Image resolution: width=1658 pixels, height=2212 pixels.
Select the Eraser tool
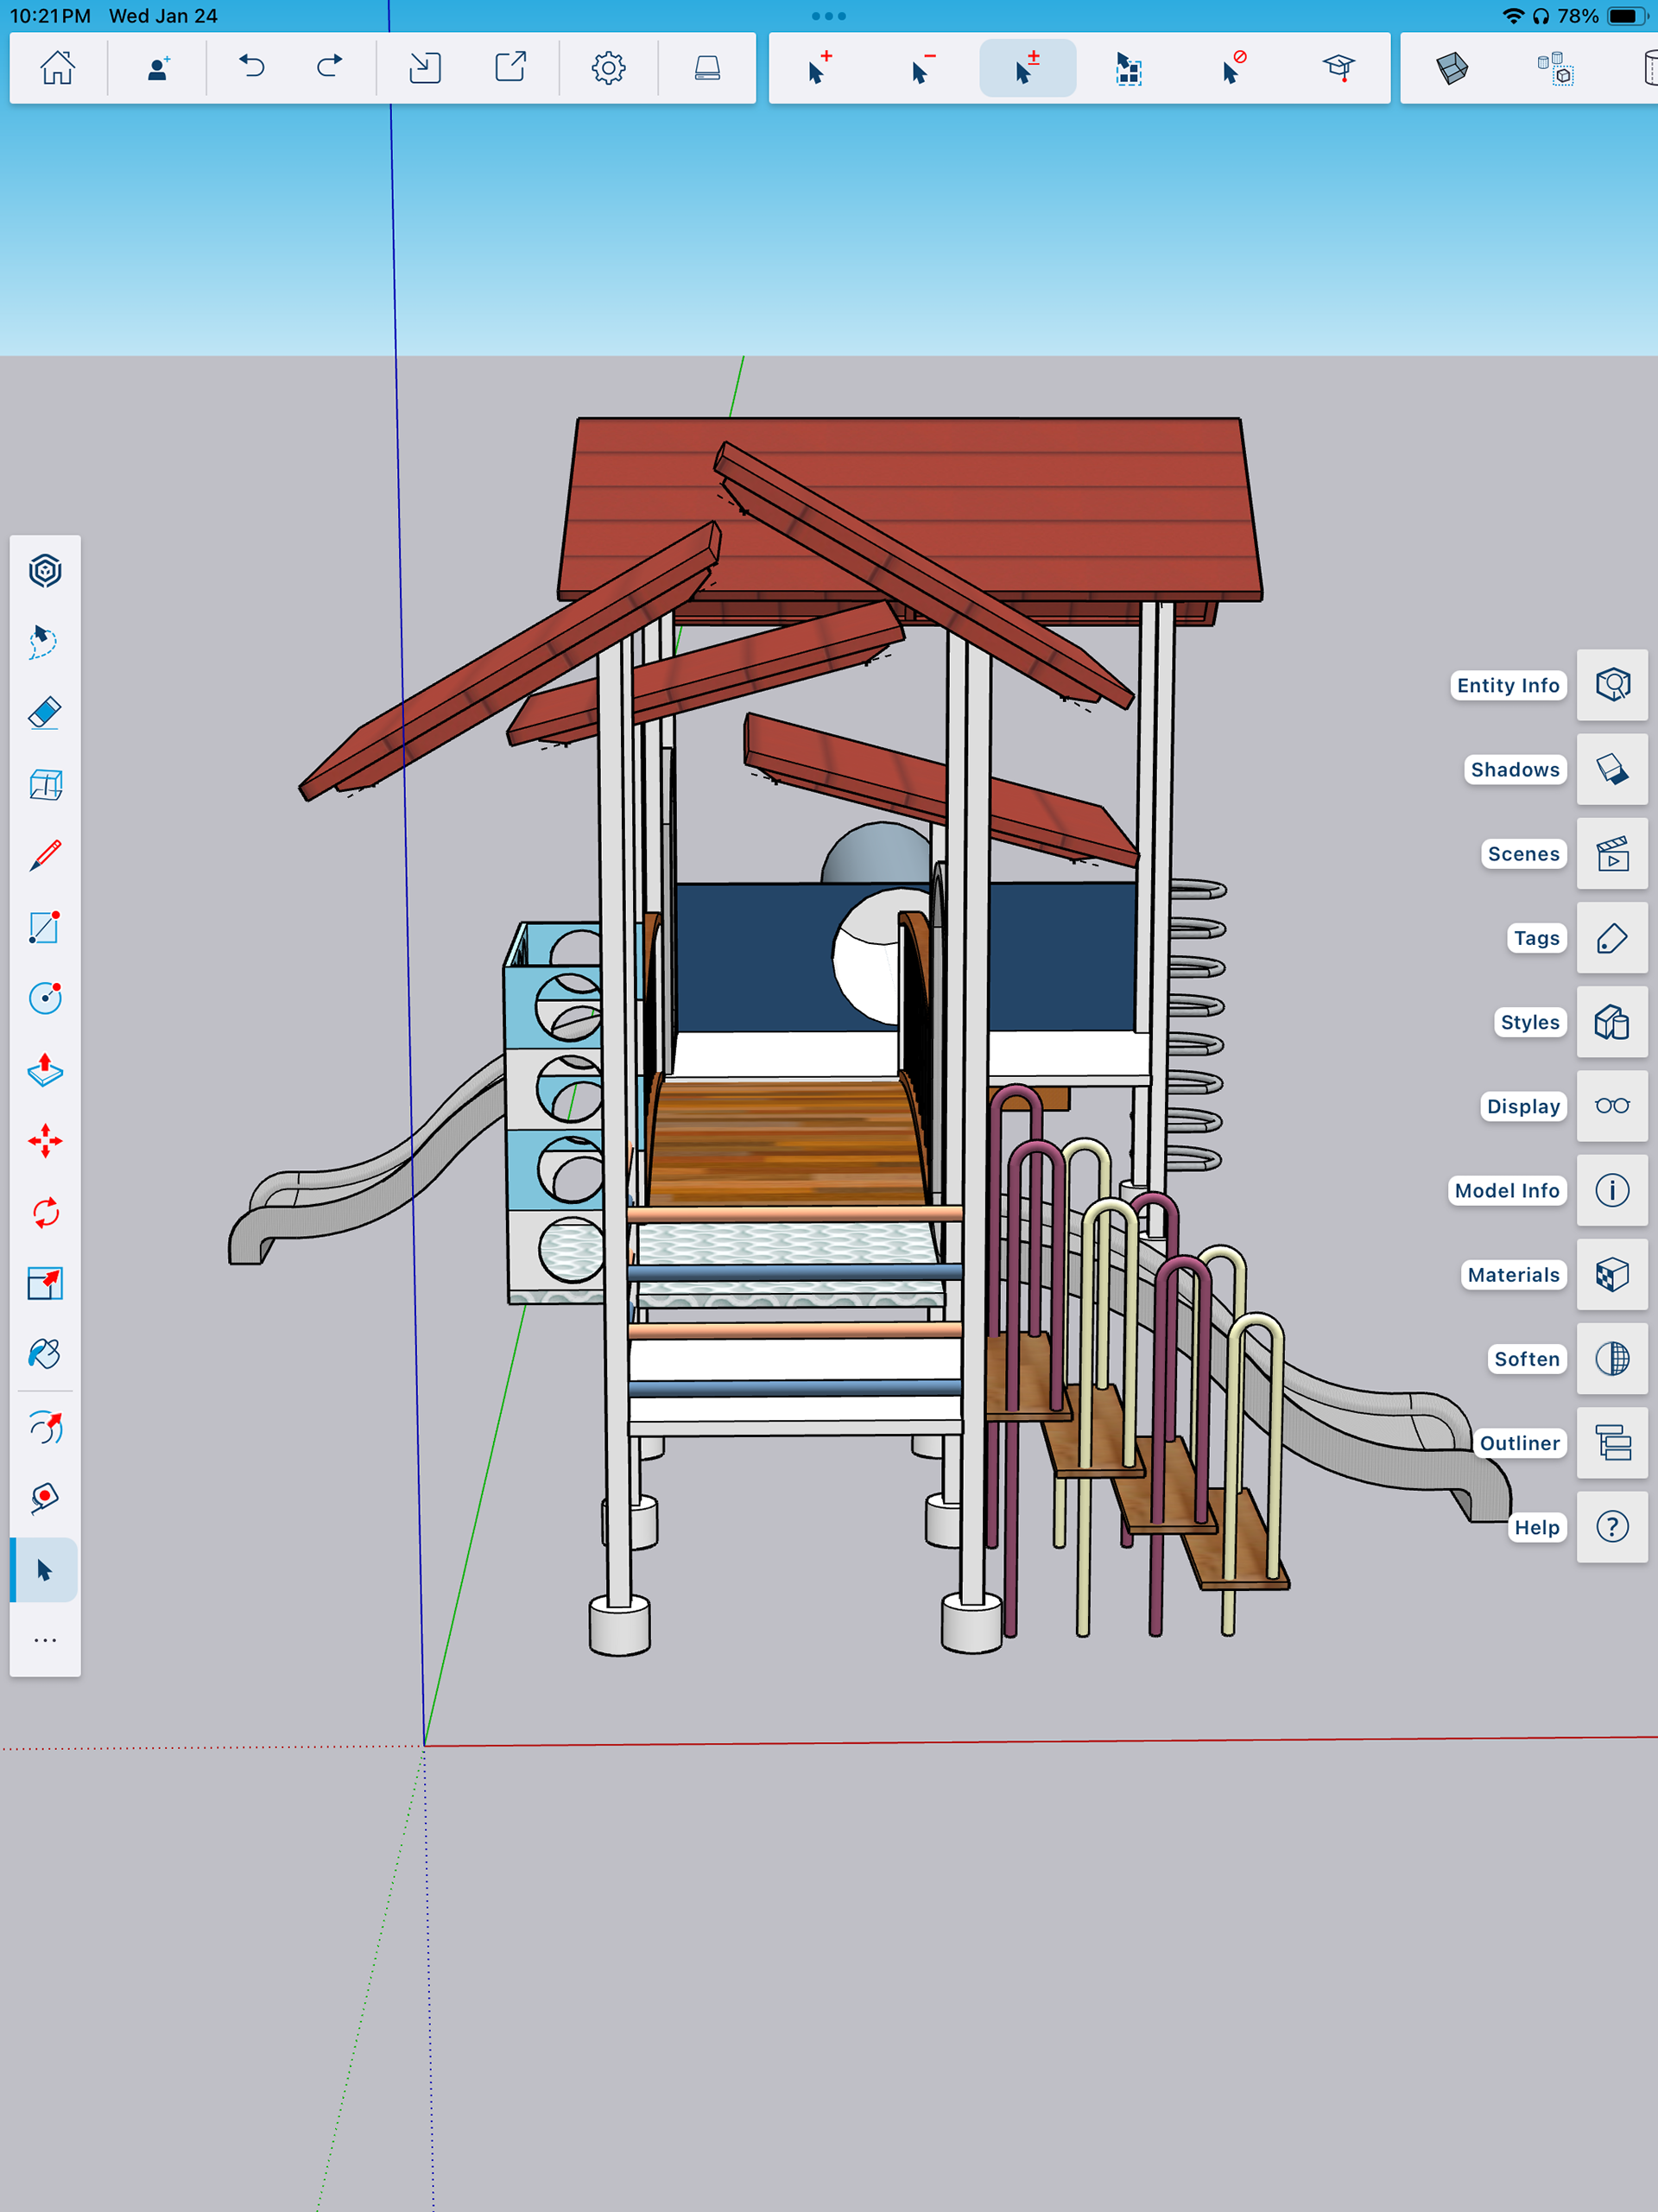(x=45, y=713)
